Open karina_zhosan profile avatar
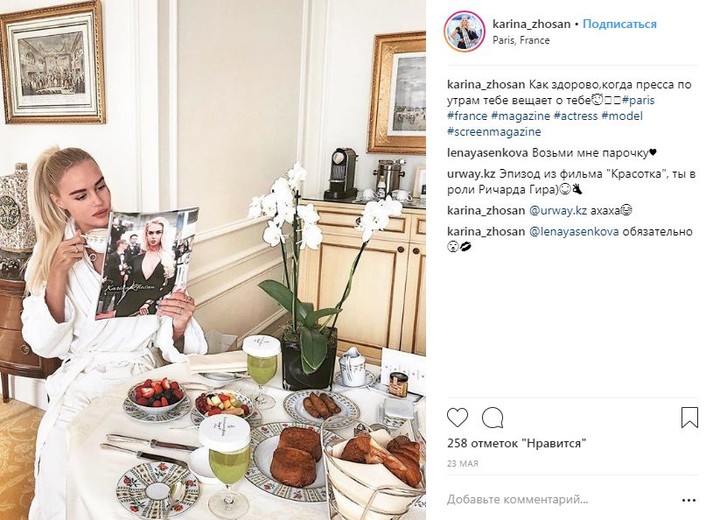713x520 pixels. click(x=464, y=31)
